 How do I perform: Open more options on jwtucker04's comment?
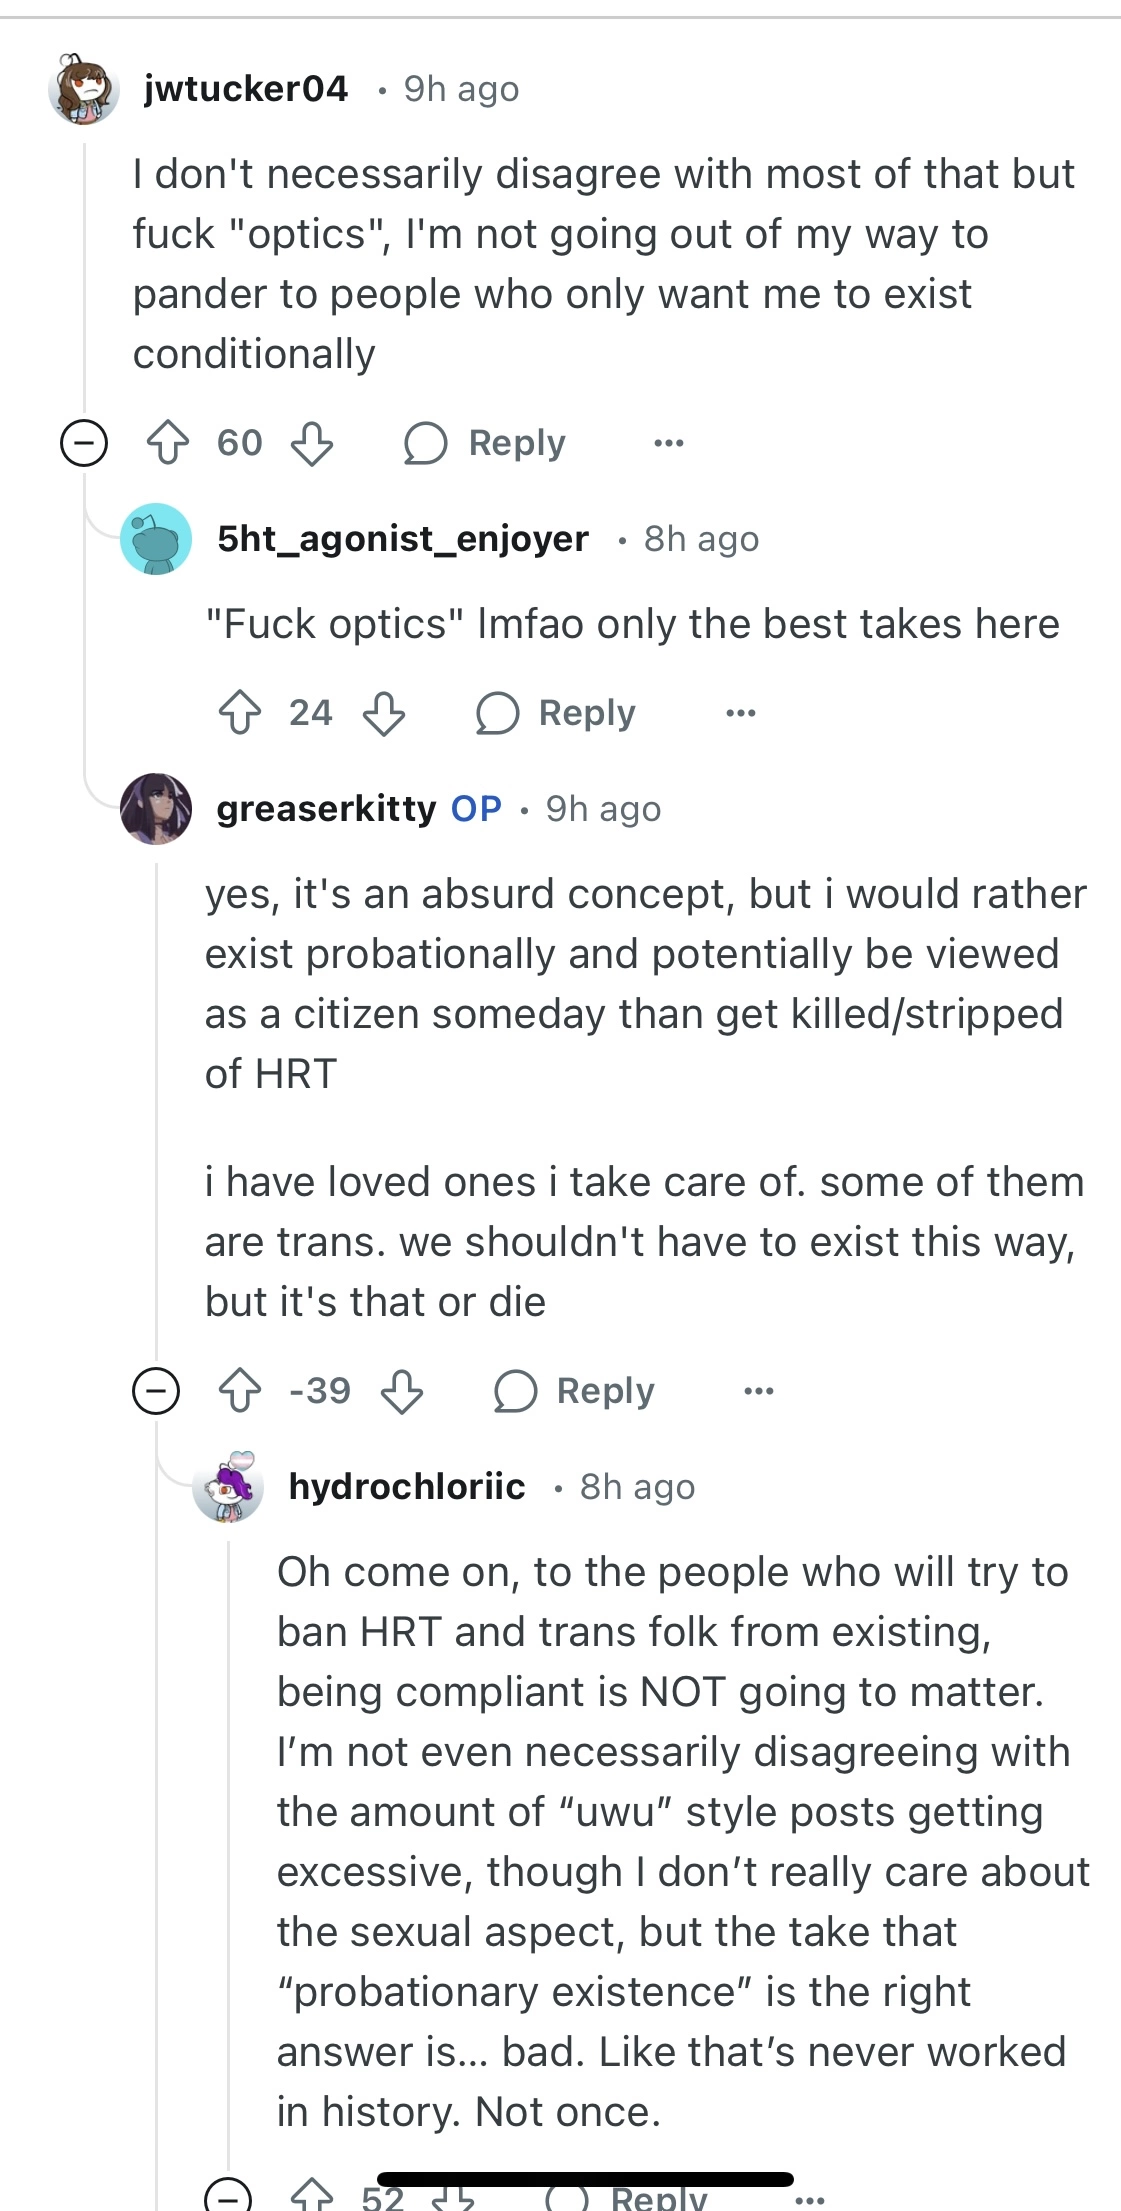click(668, 443)
